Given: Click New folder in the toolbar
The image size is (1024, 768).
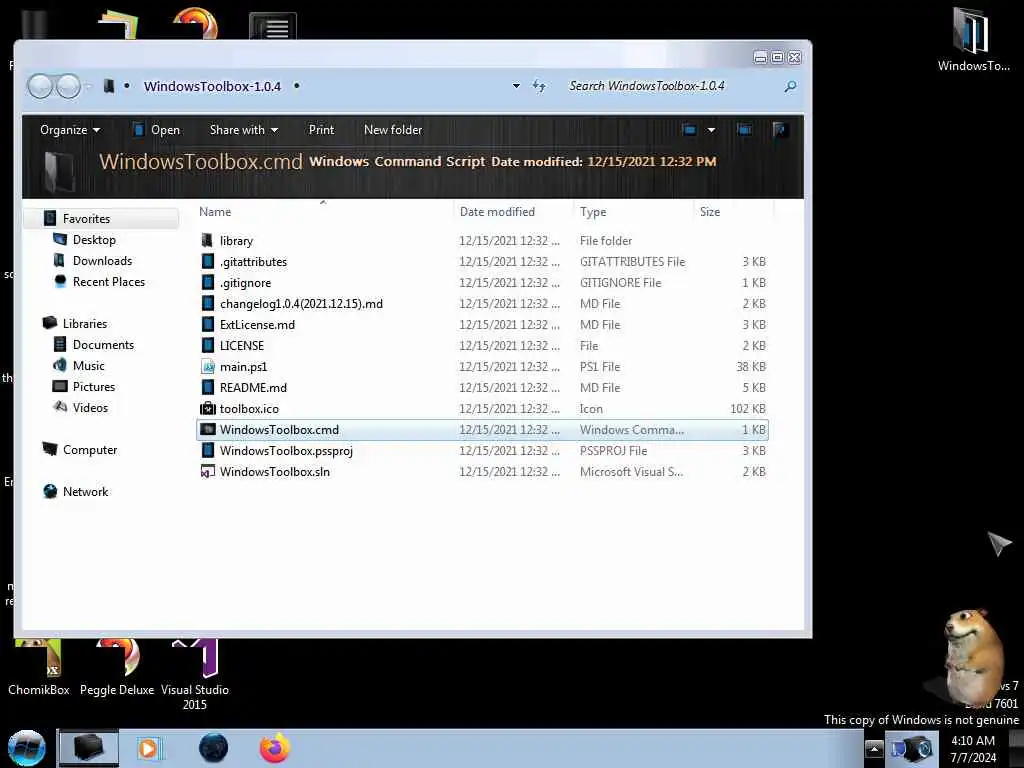Looking at the screenshot, I should point(393,130).
